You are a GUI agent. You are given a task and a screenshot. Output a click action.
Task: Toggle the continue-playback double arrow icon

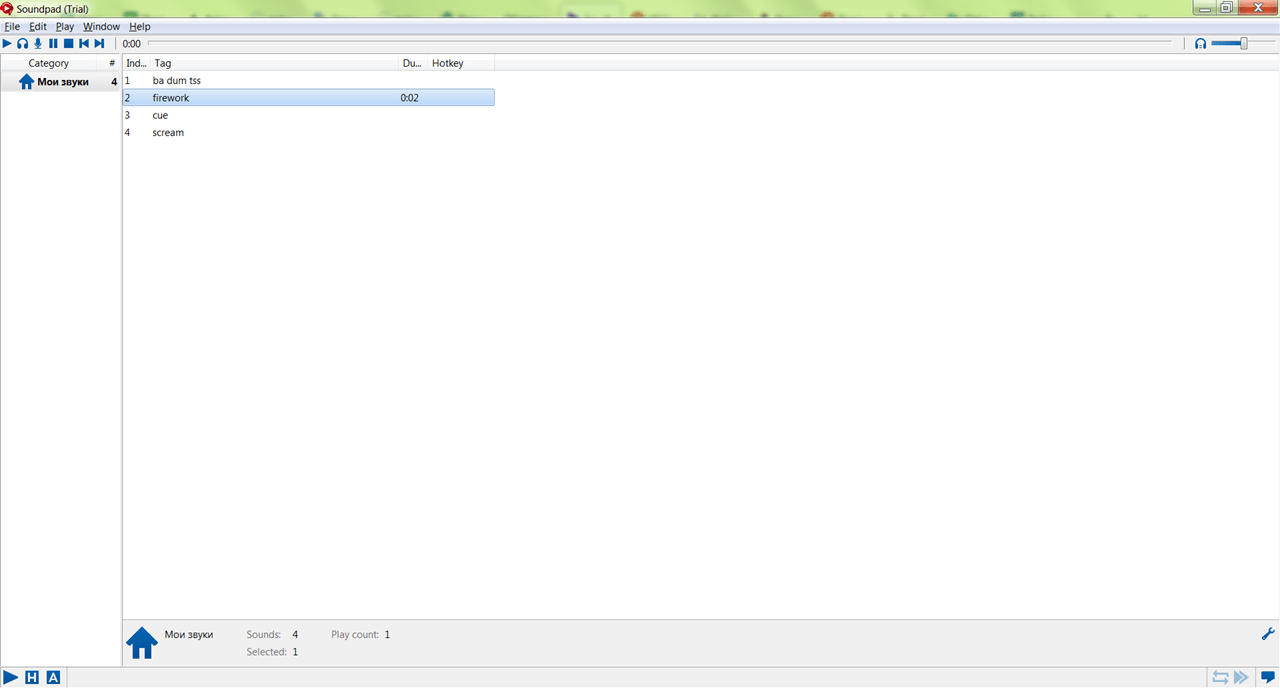(x=1241, y=677)
